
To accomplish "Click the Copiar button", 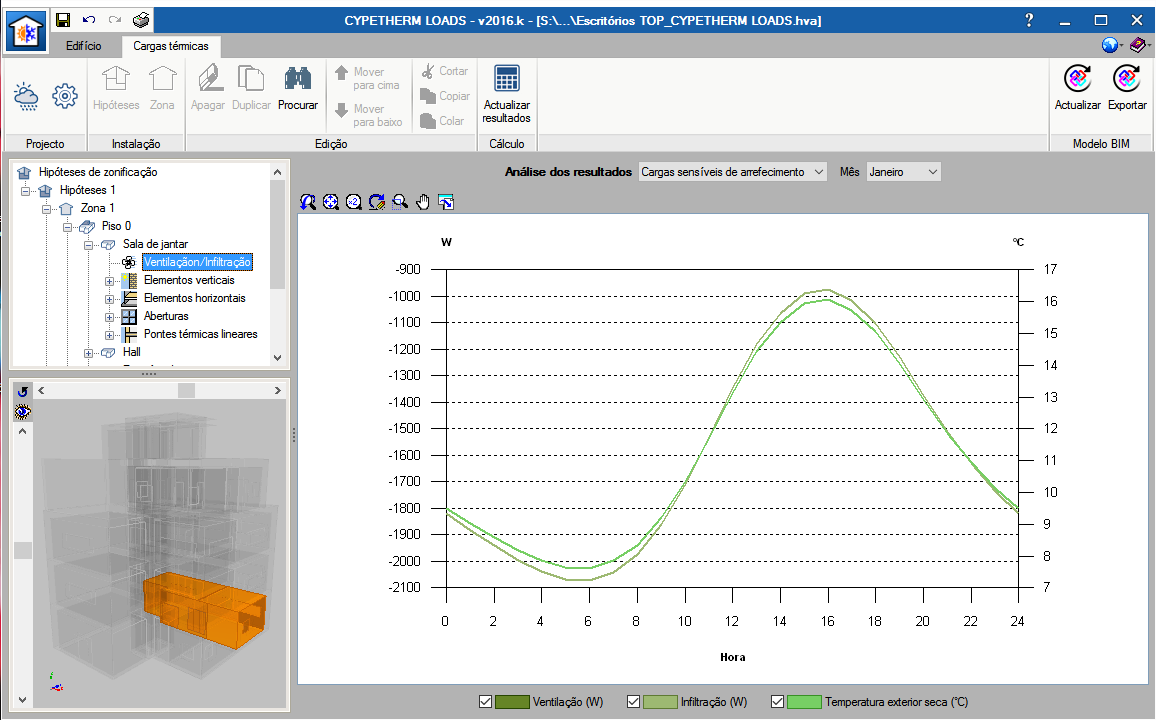I will 445,96.
